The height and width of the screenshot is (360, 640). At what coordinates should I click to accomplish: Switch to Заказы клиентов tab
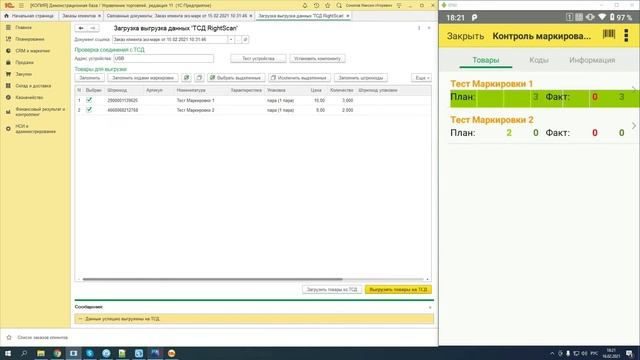coord(79,16)
